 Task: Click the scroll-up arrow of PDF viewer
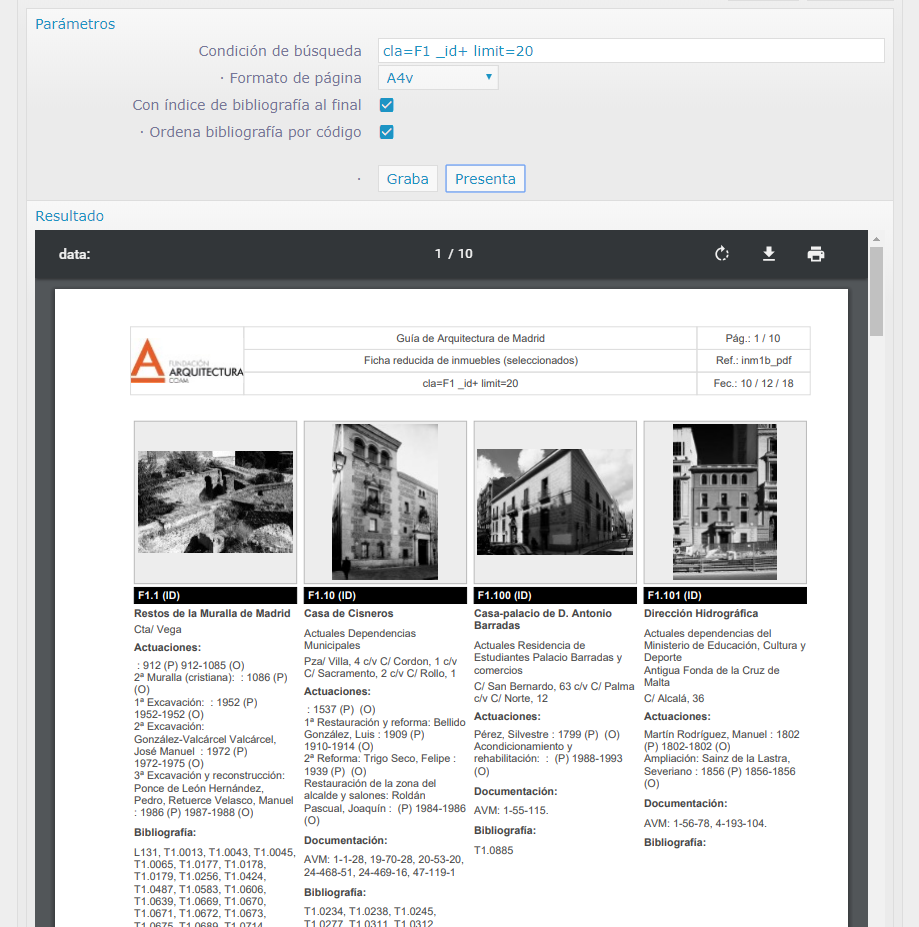coord(876,239)
